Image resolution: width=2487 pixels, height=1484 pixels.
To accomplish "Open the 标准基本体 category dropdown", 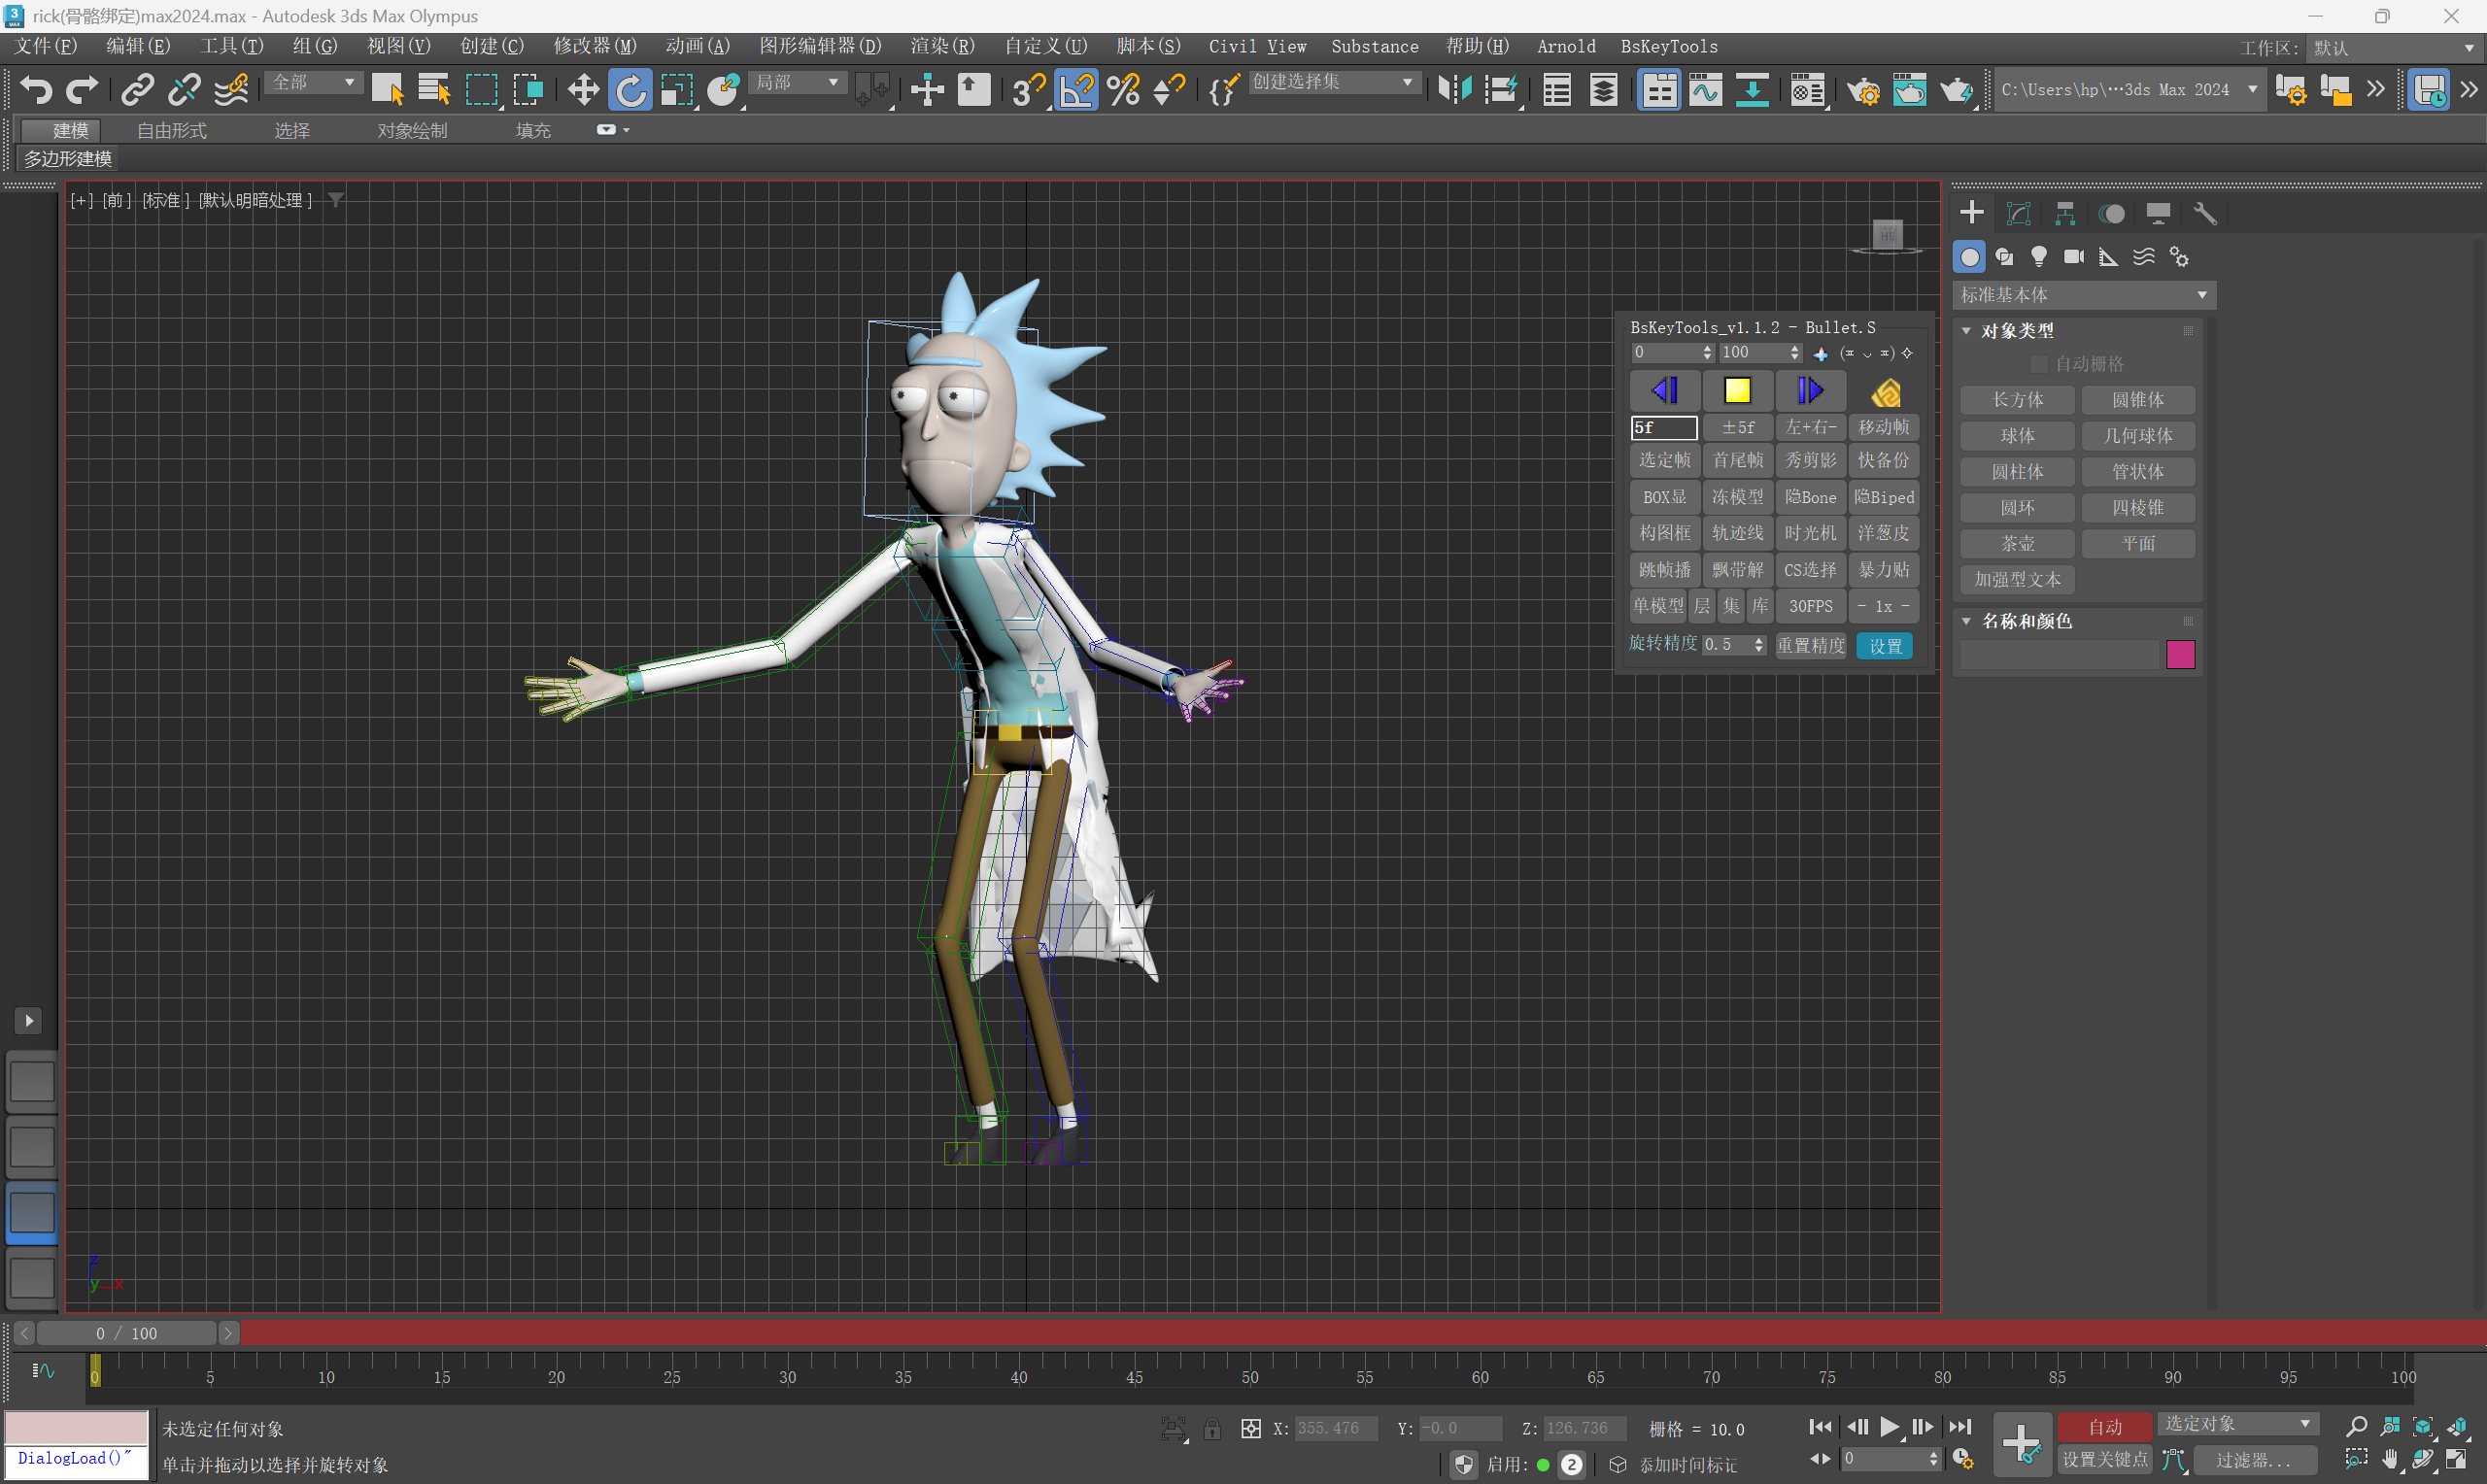I will click(2084, 295).
